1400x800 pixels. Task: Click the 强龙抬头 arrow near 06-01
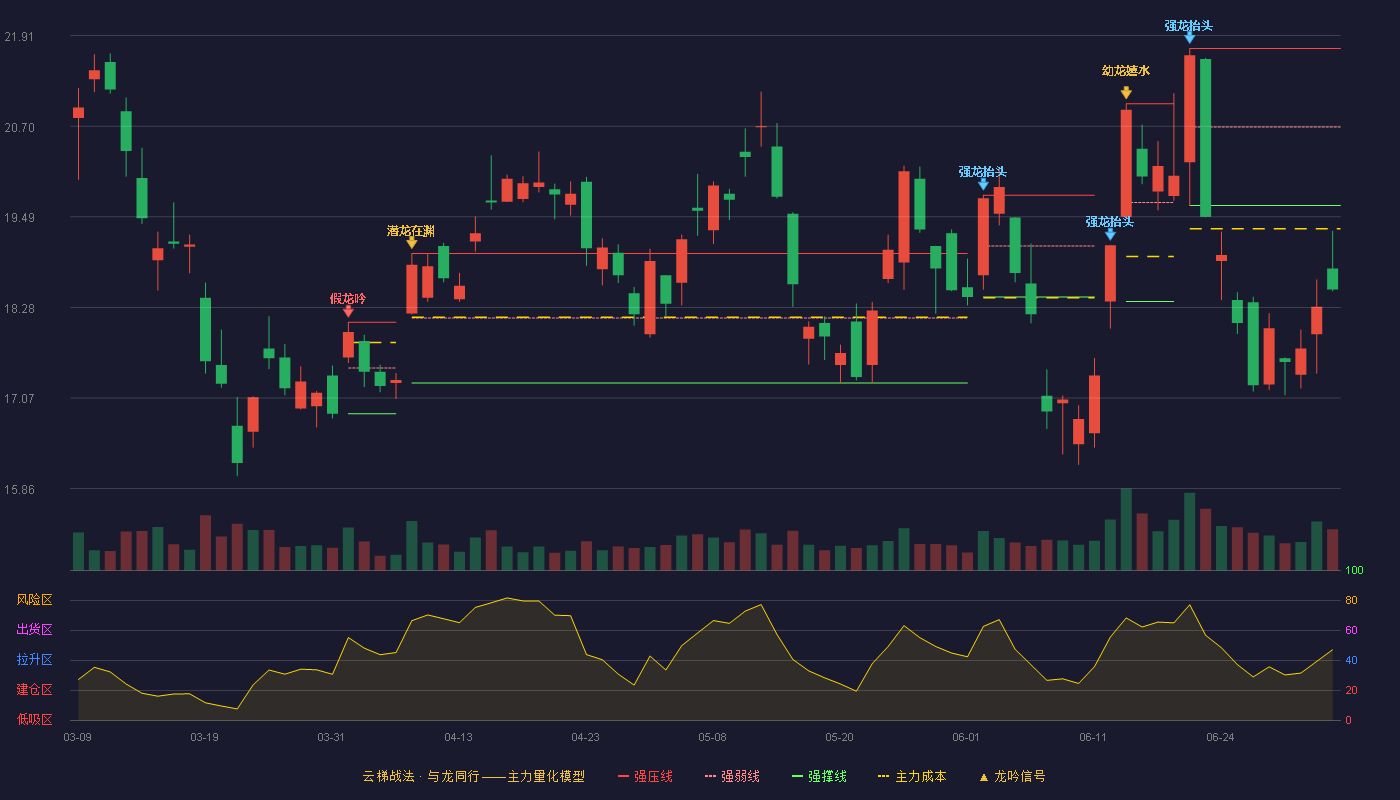(x=984, y=184)
